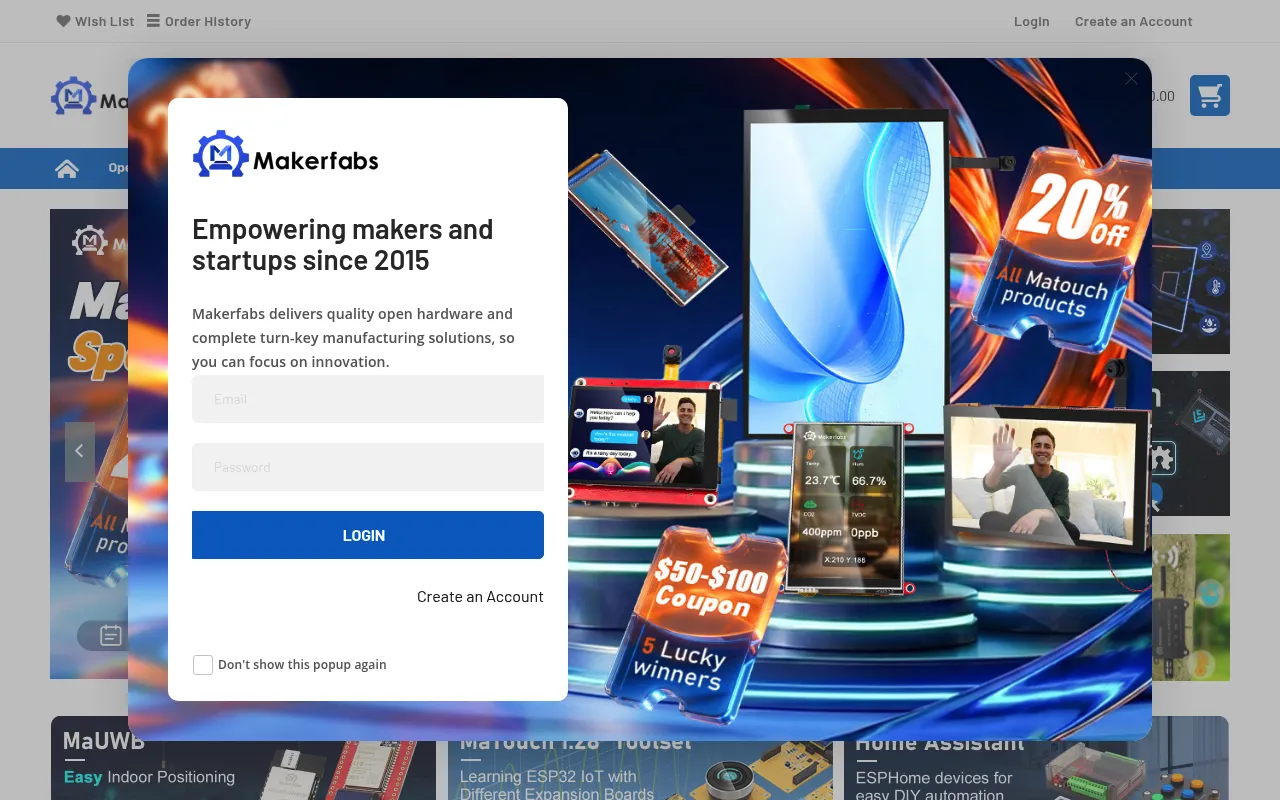Show the previous slide with the left arrow
The width and height of the screenshot is (1280, 800).
pos(80,451)
